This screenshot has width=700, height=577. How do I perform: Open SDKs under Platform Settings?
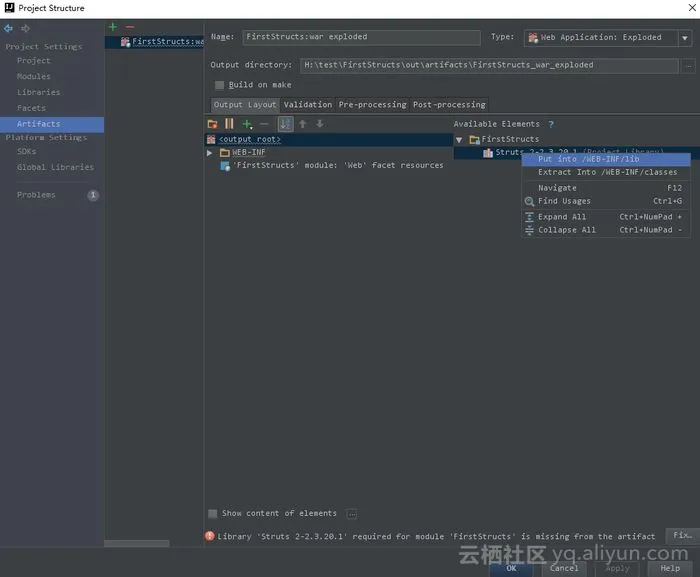pos(26,152)
